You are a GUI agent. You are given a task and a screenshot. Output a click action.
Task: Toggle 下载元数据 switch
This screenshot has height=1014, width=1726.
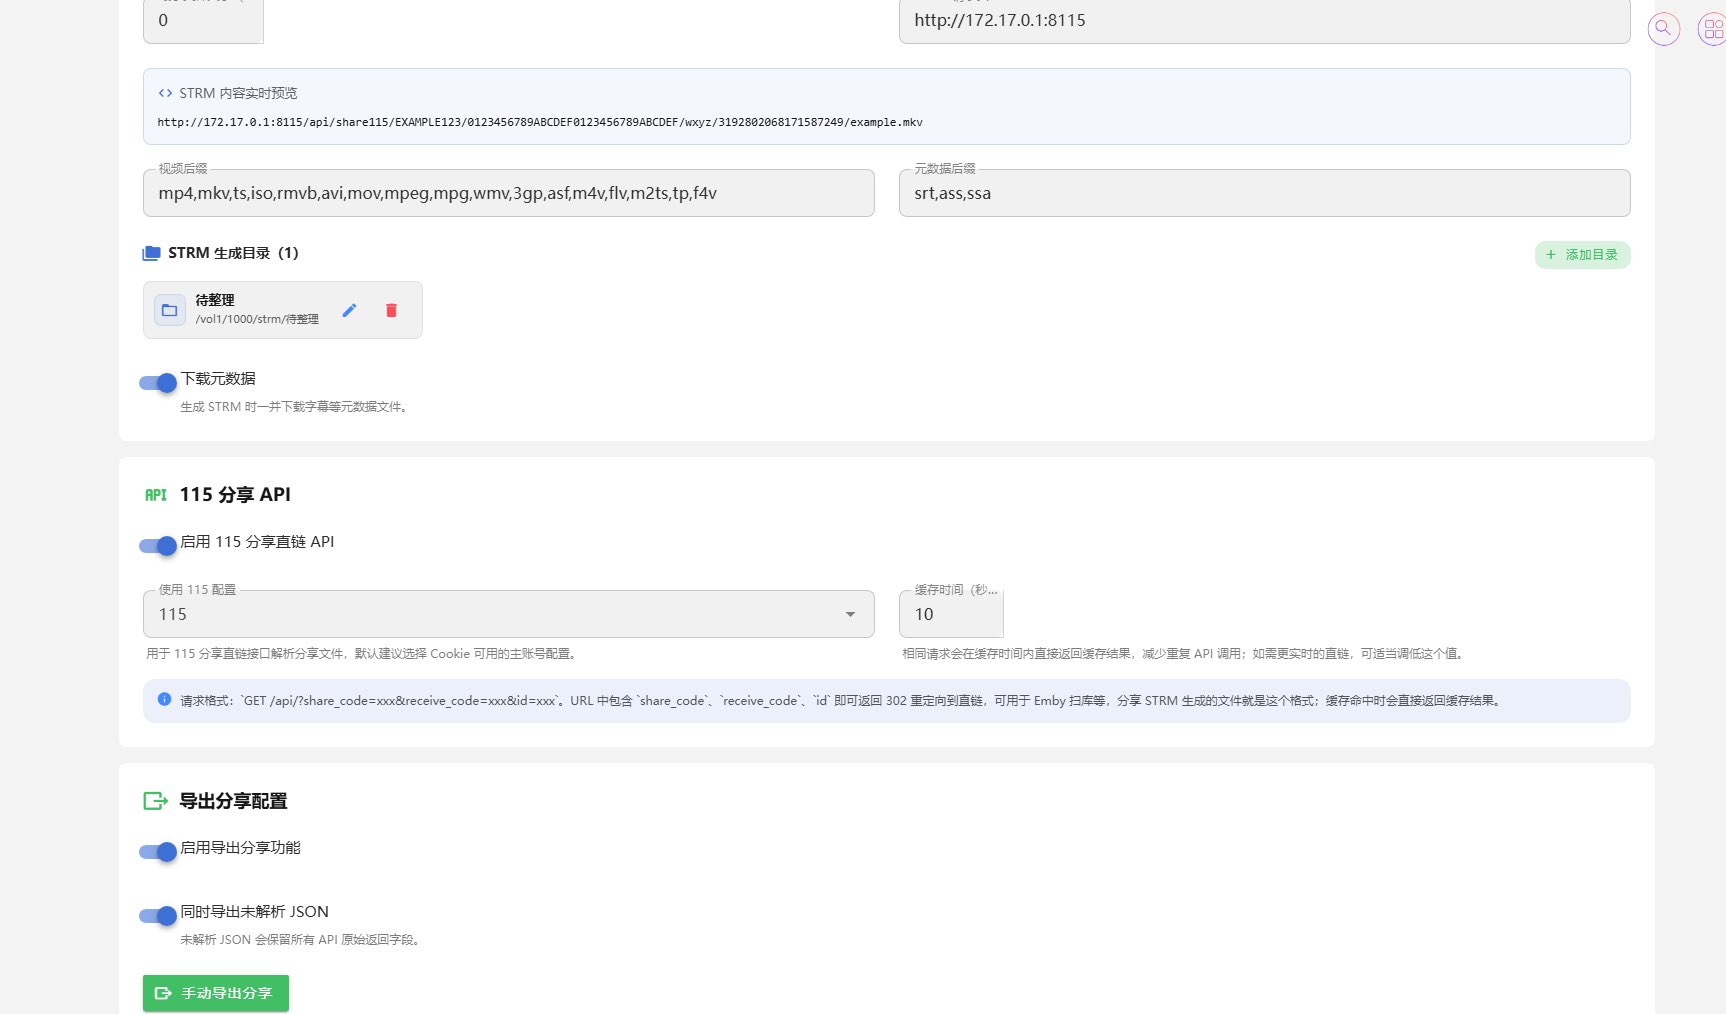point(158,382)
